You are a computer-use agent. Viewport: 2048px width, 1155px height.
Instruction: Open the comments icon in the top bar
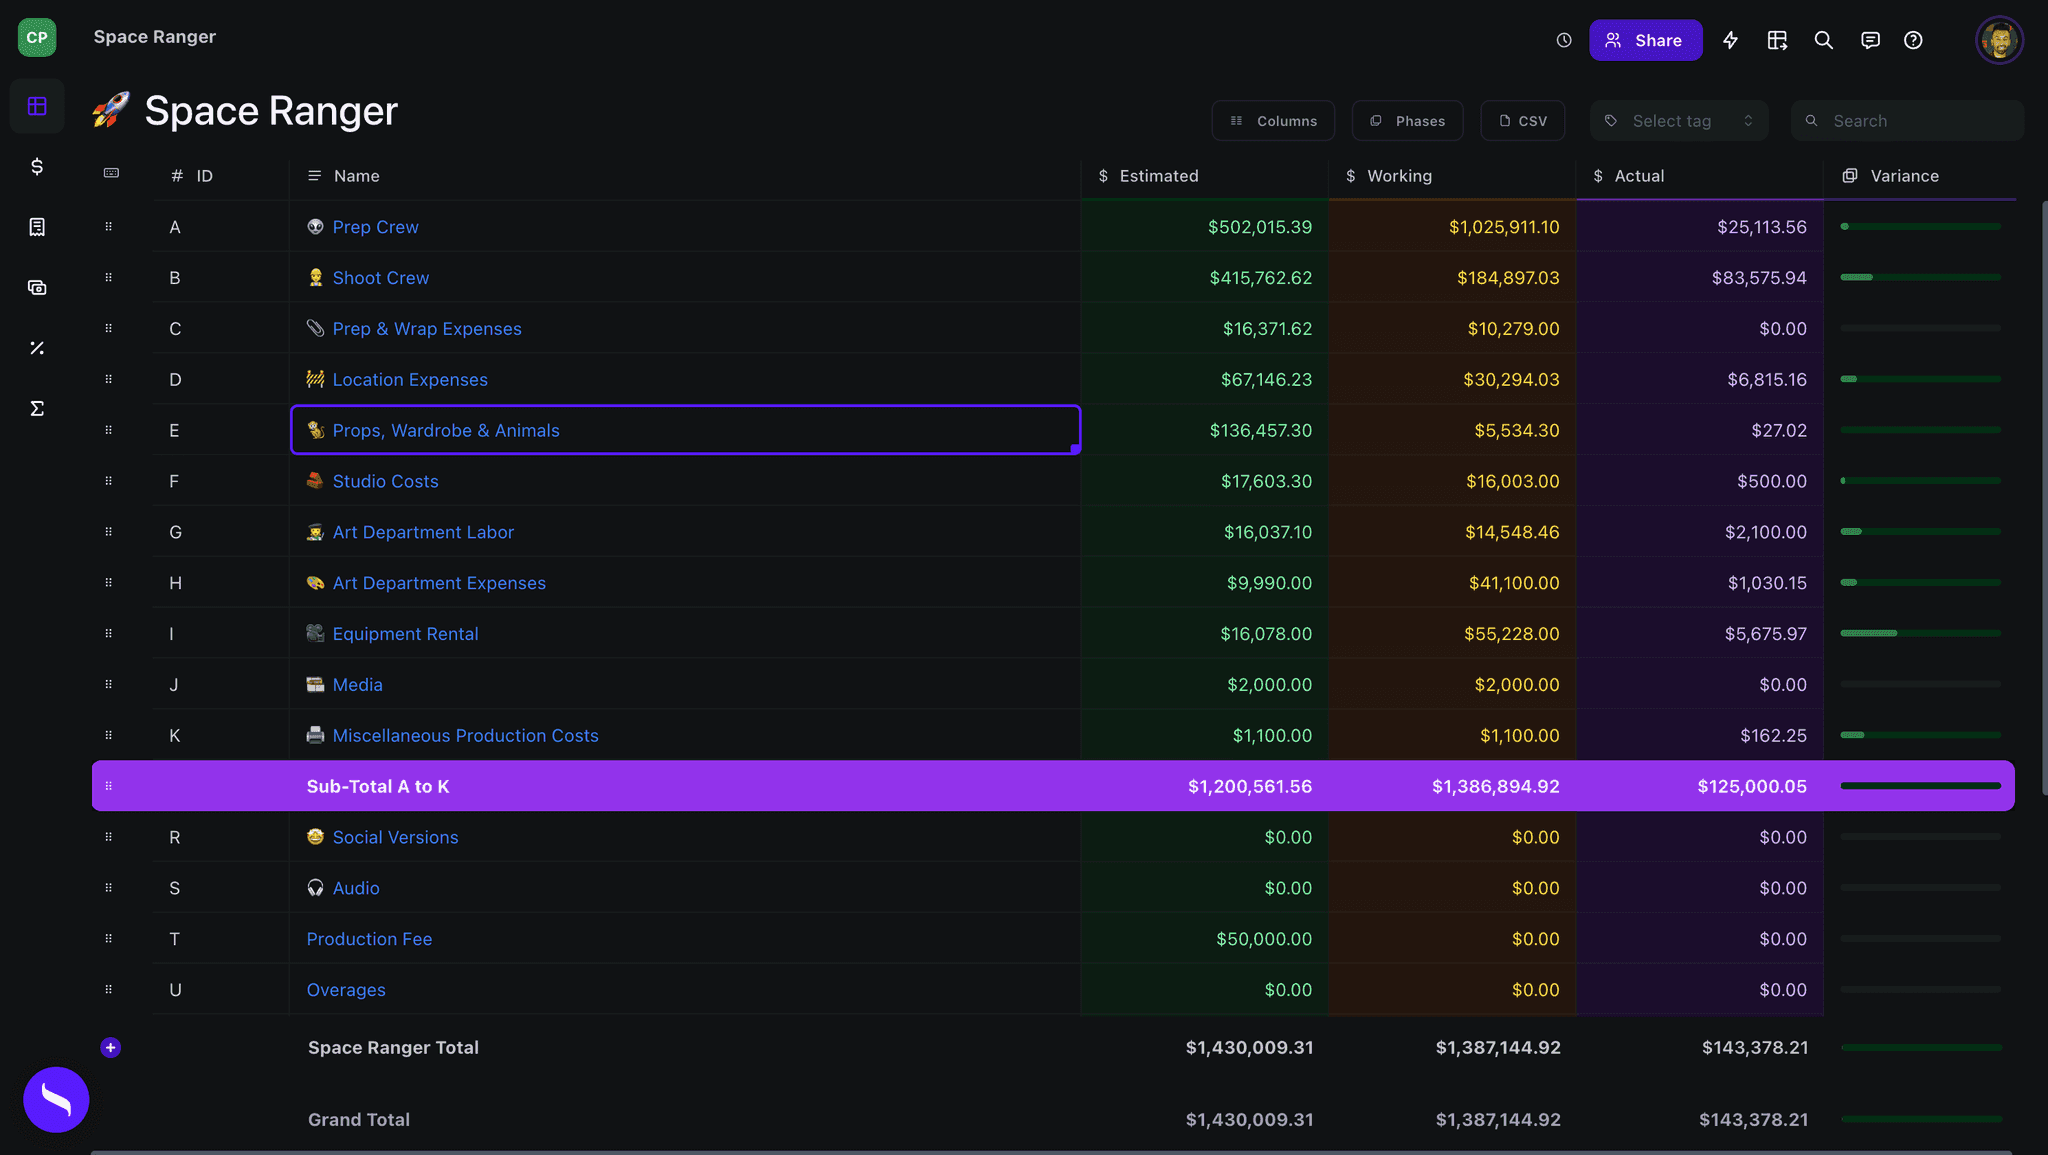point(1869,40)
